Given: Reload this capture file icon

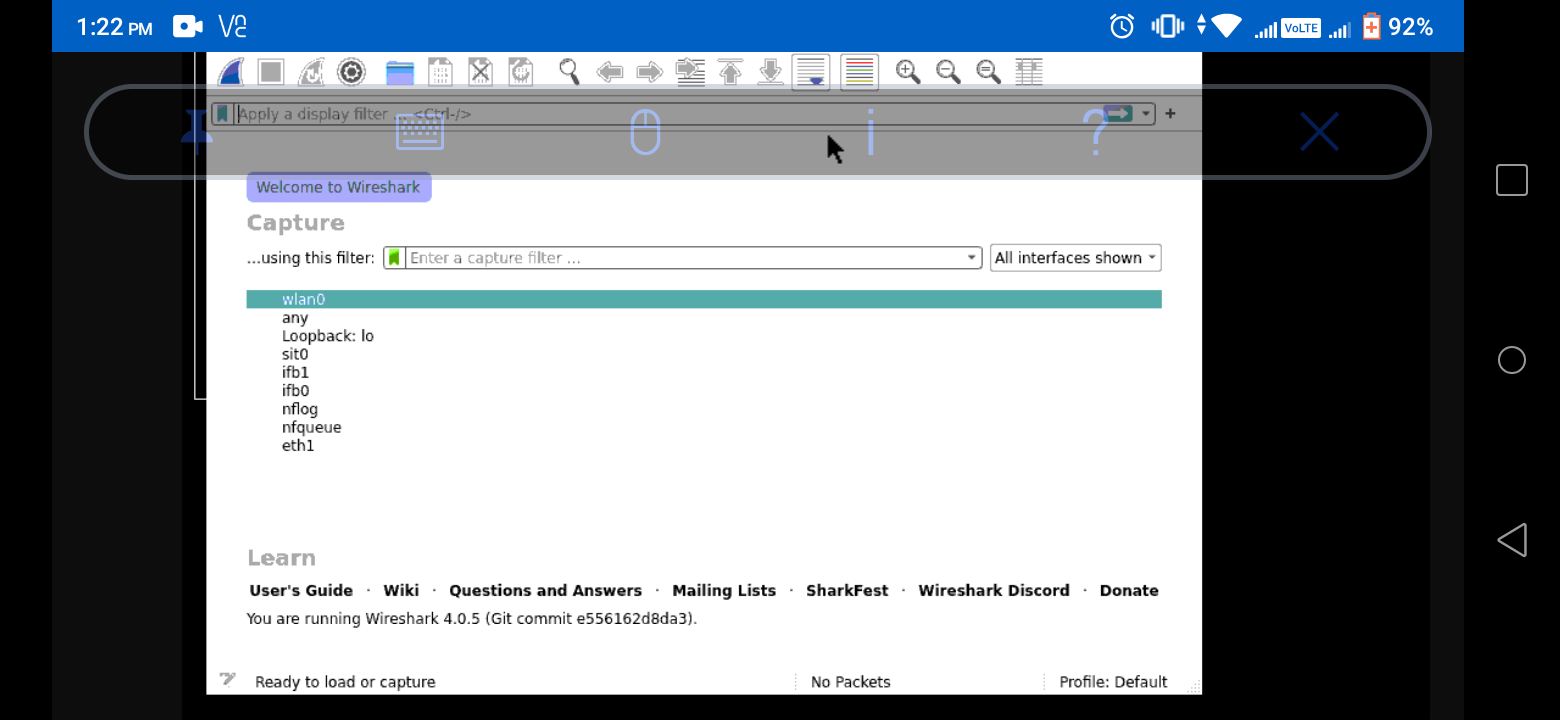Looking at the screenshot, I should (x=521, y=72).
